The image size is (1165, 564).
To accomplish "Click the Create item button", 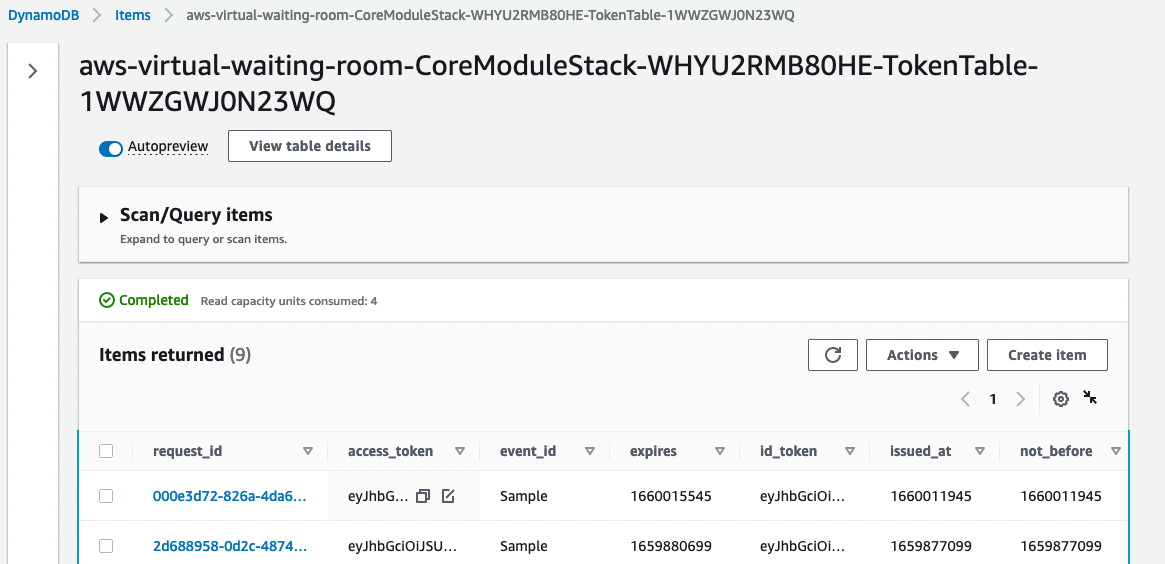I will [1047, 355].
